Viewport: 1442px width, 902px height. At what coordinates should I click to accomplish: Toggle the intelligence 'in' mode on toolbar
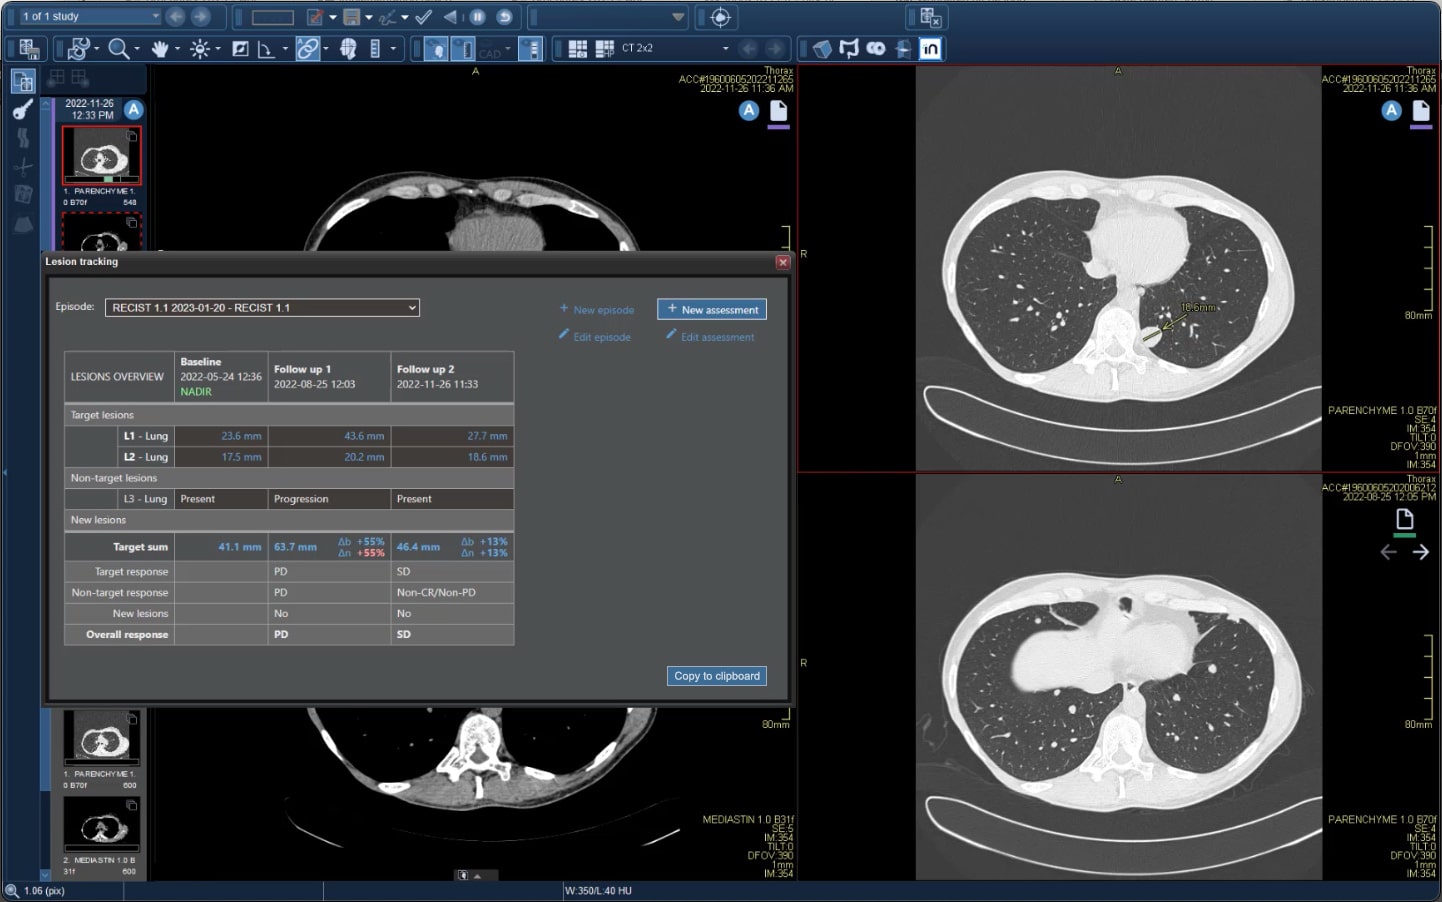[x=930, y=48]
